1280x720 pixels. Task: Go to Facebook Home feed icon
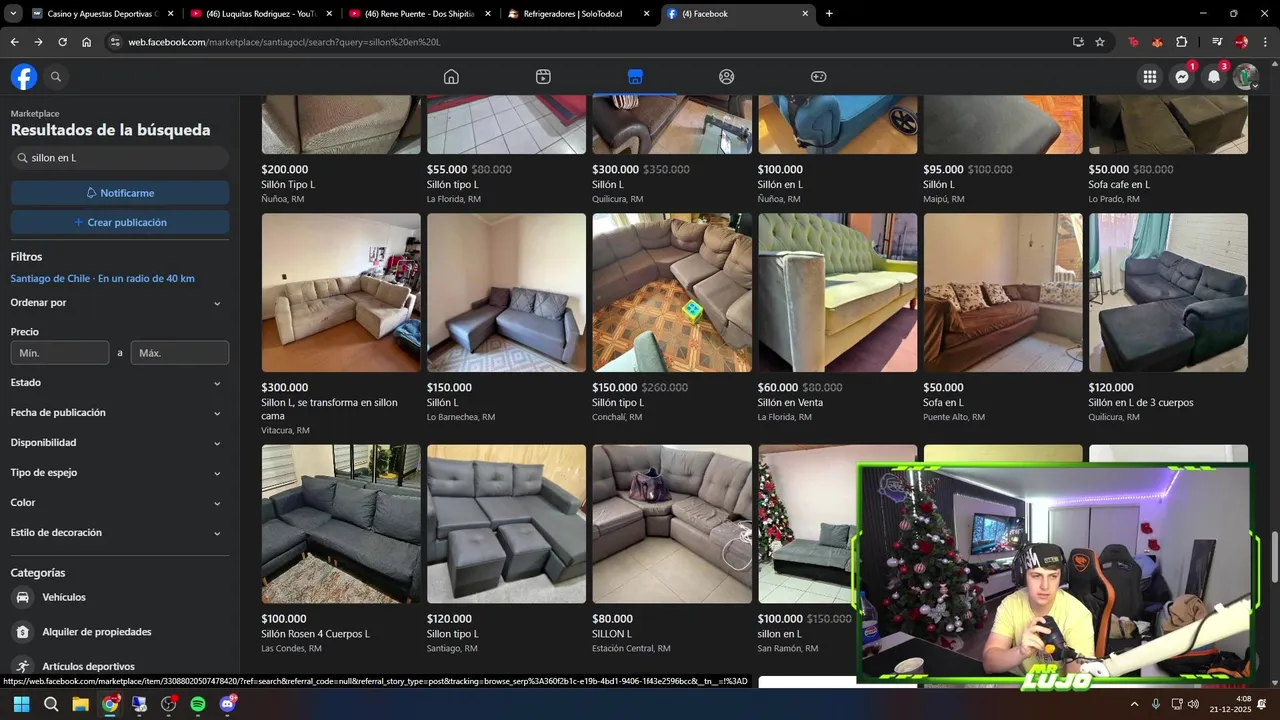point(451,77)
